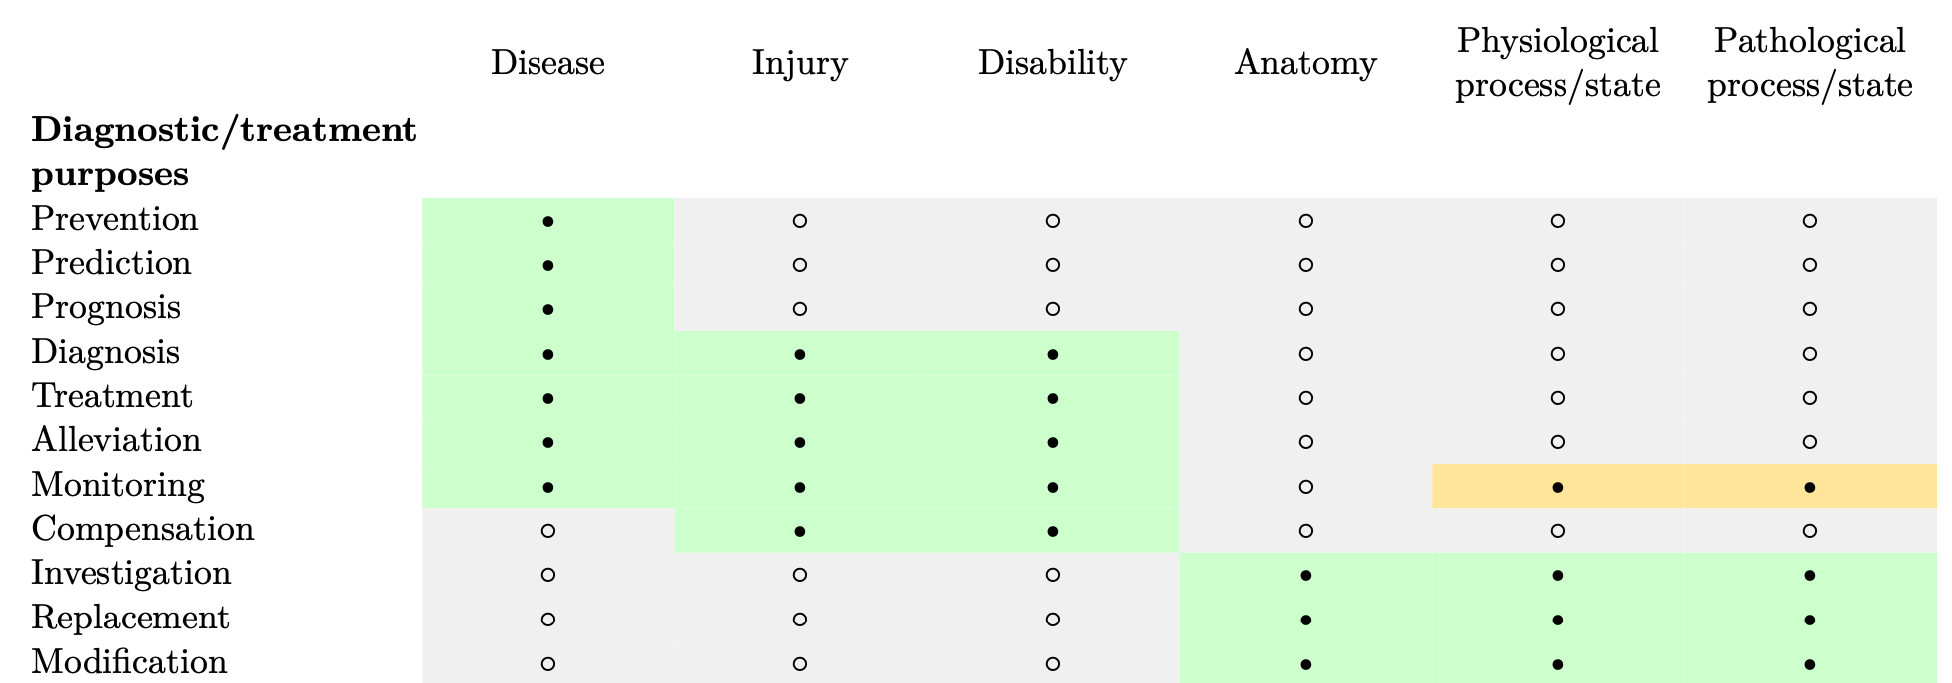1952x683 pixels.
Task: Select the filled dot for Diagnosis under Disability
Action: pyautogui.click(x=1052, y=354)
